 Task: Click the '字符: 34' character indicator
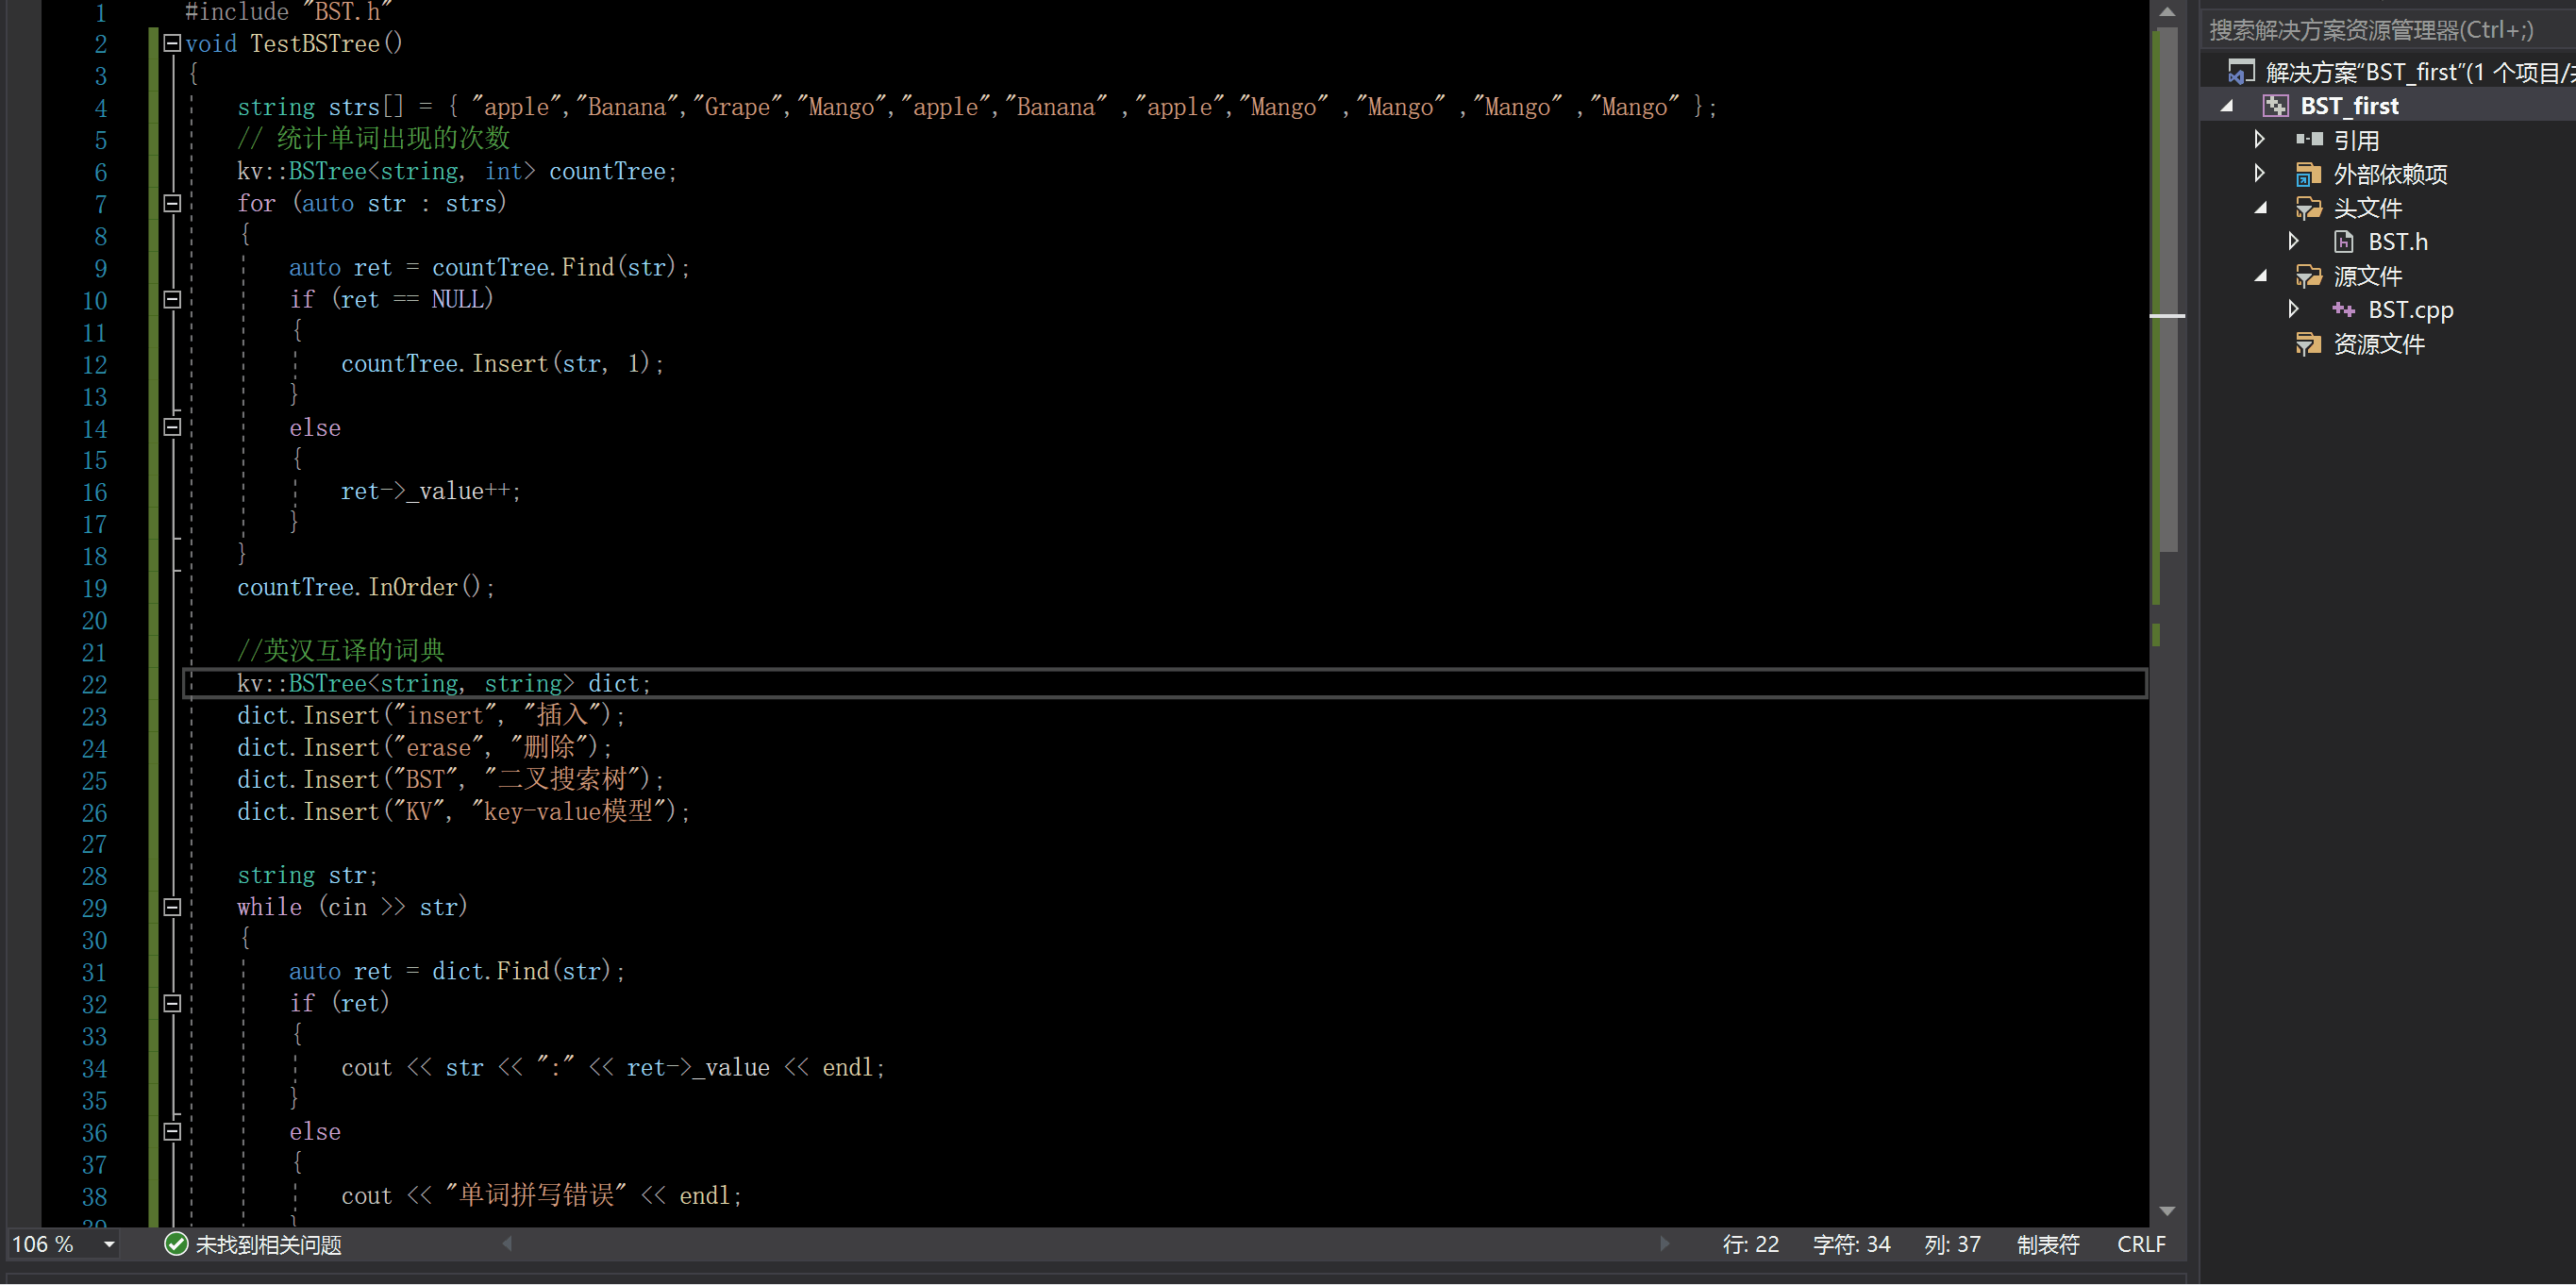[x=1851, y=1244]
